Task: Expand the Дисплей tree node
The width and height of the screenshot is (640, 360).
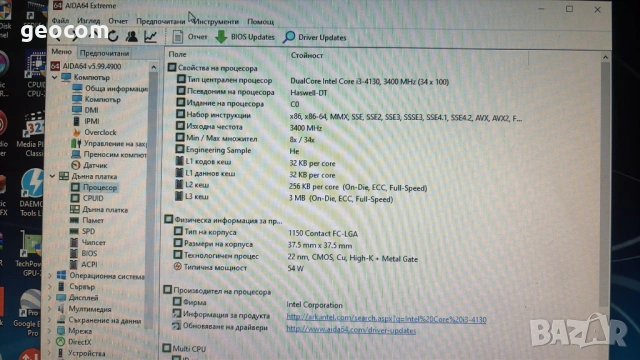Action: (50, 298)
